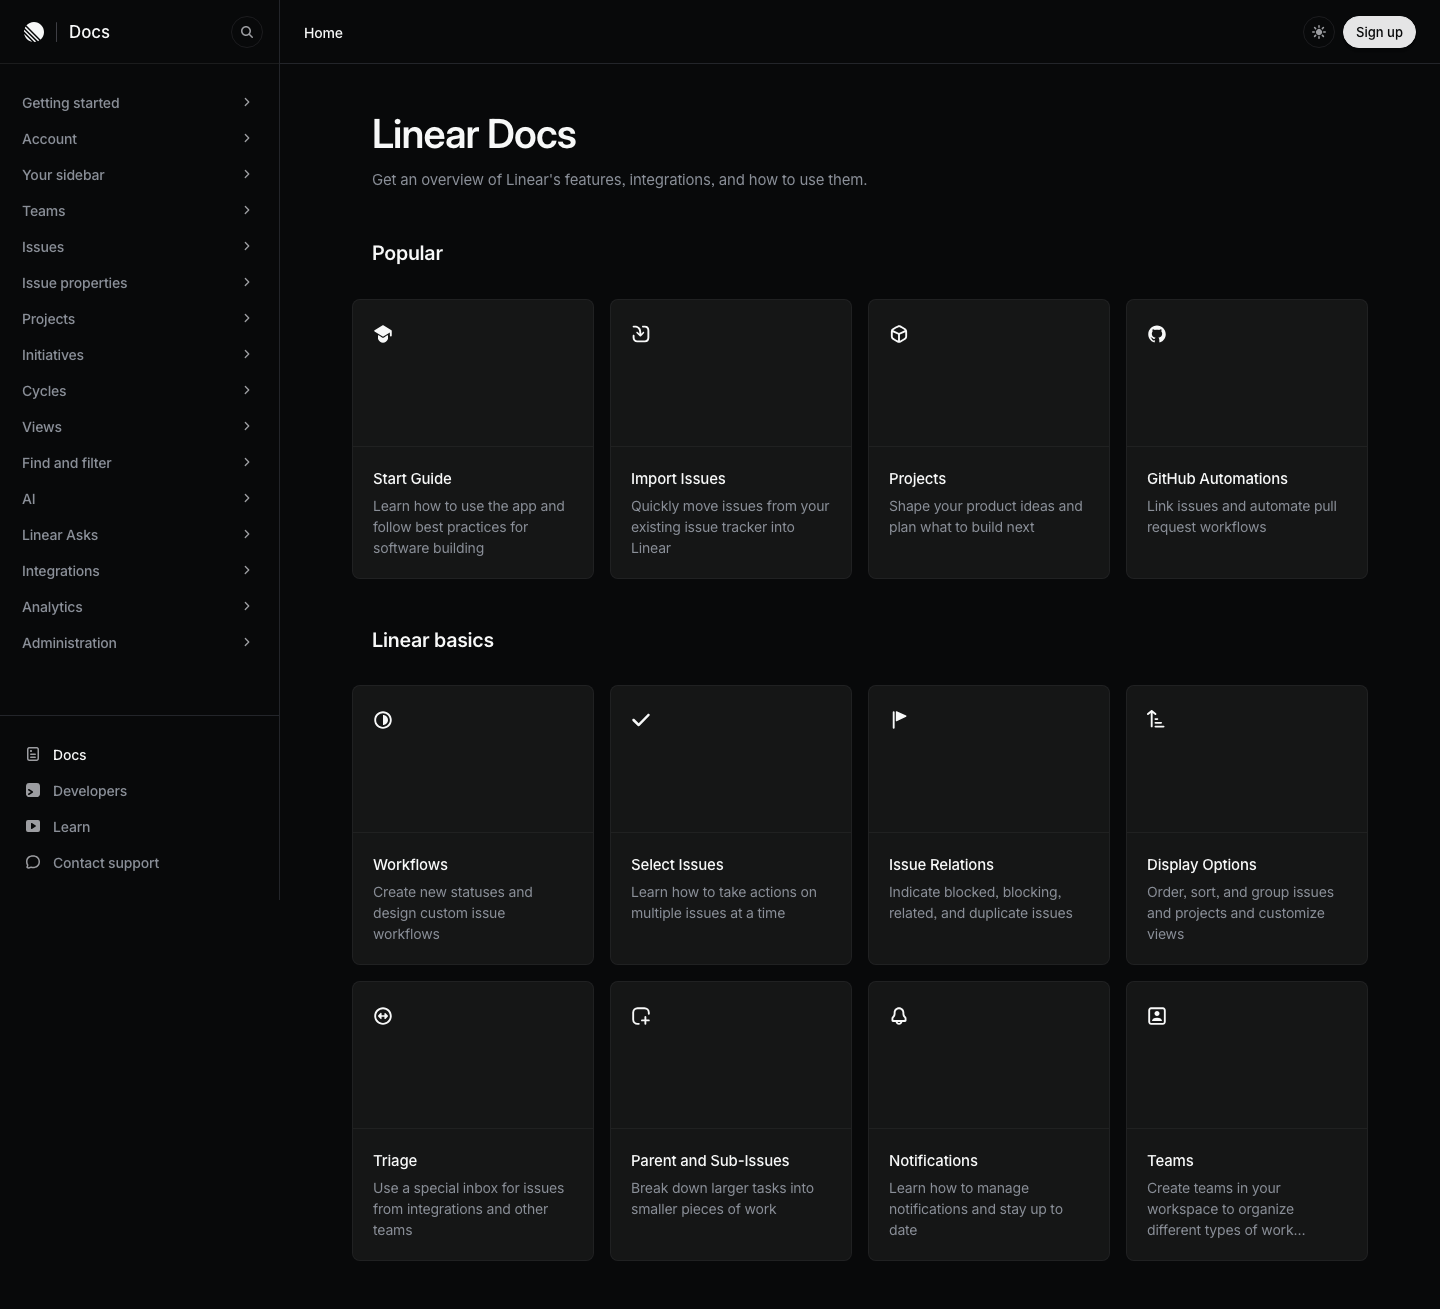Click the Display Options sort icon
The image size is (1440, 1309).
click(1157, 720)
